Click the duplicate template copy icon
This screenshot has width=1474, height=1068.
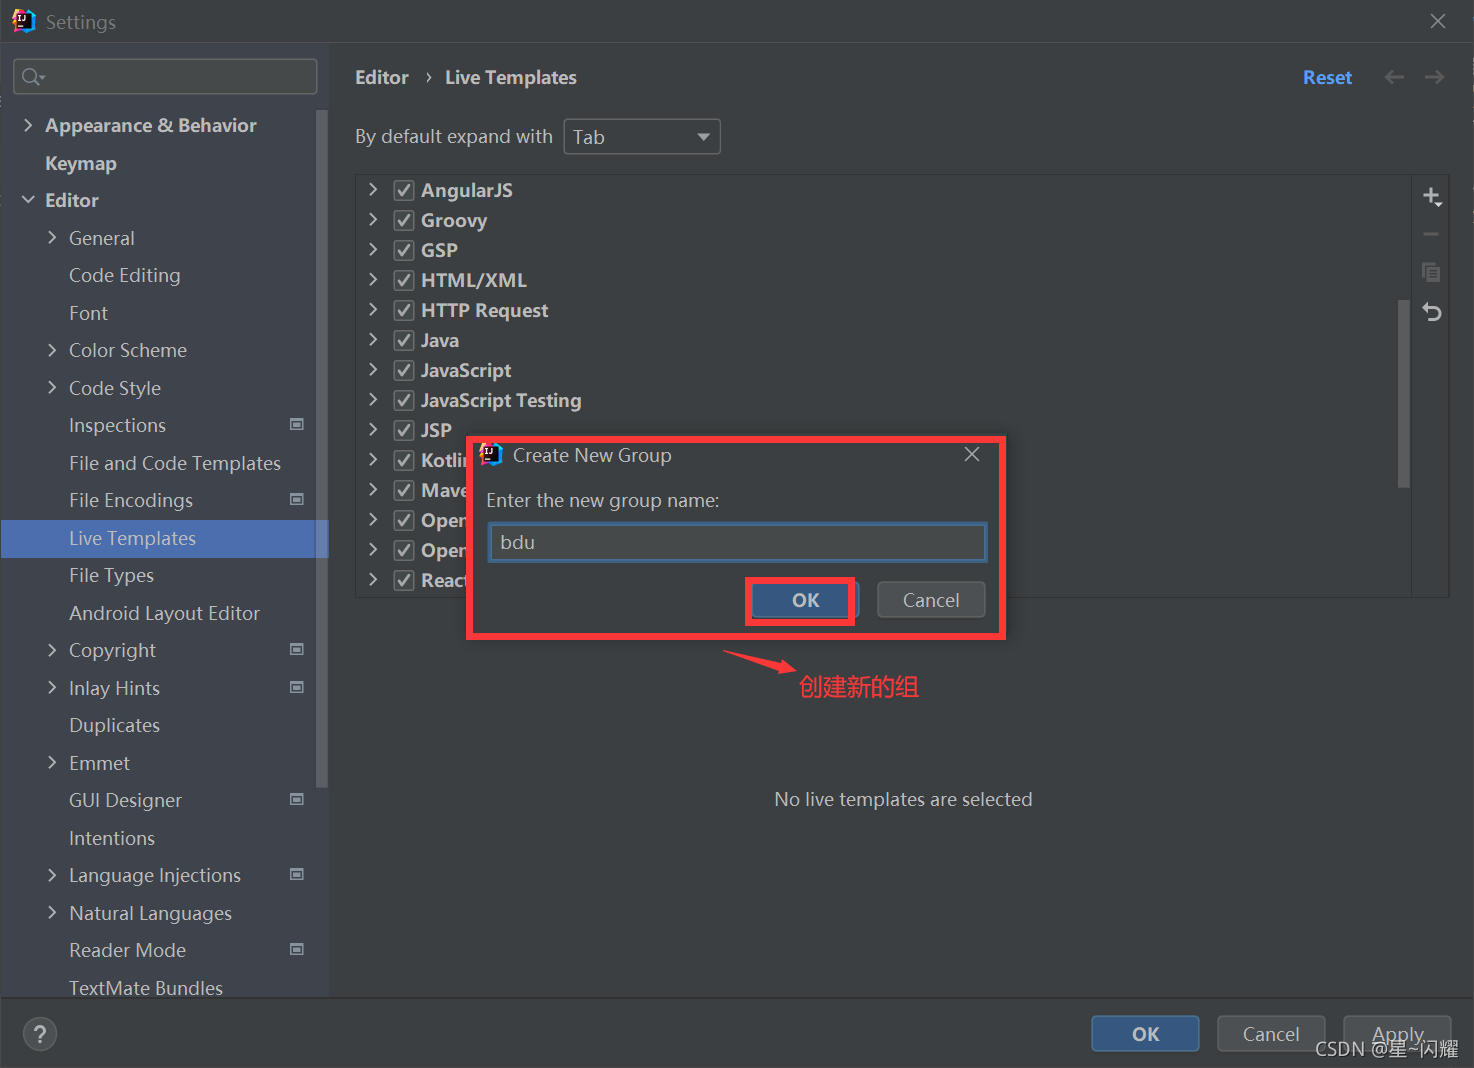pyautogui.click(x=1432, y=272)
